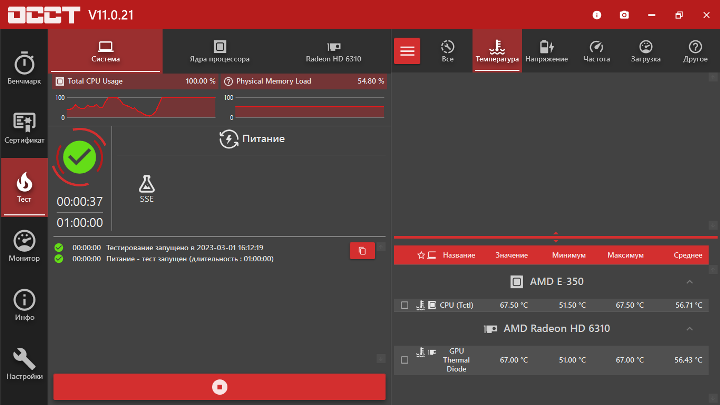Open the red hamburger menu button

pos(407,51)
